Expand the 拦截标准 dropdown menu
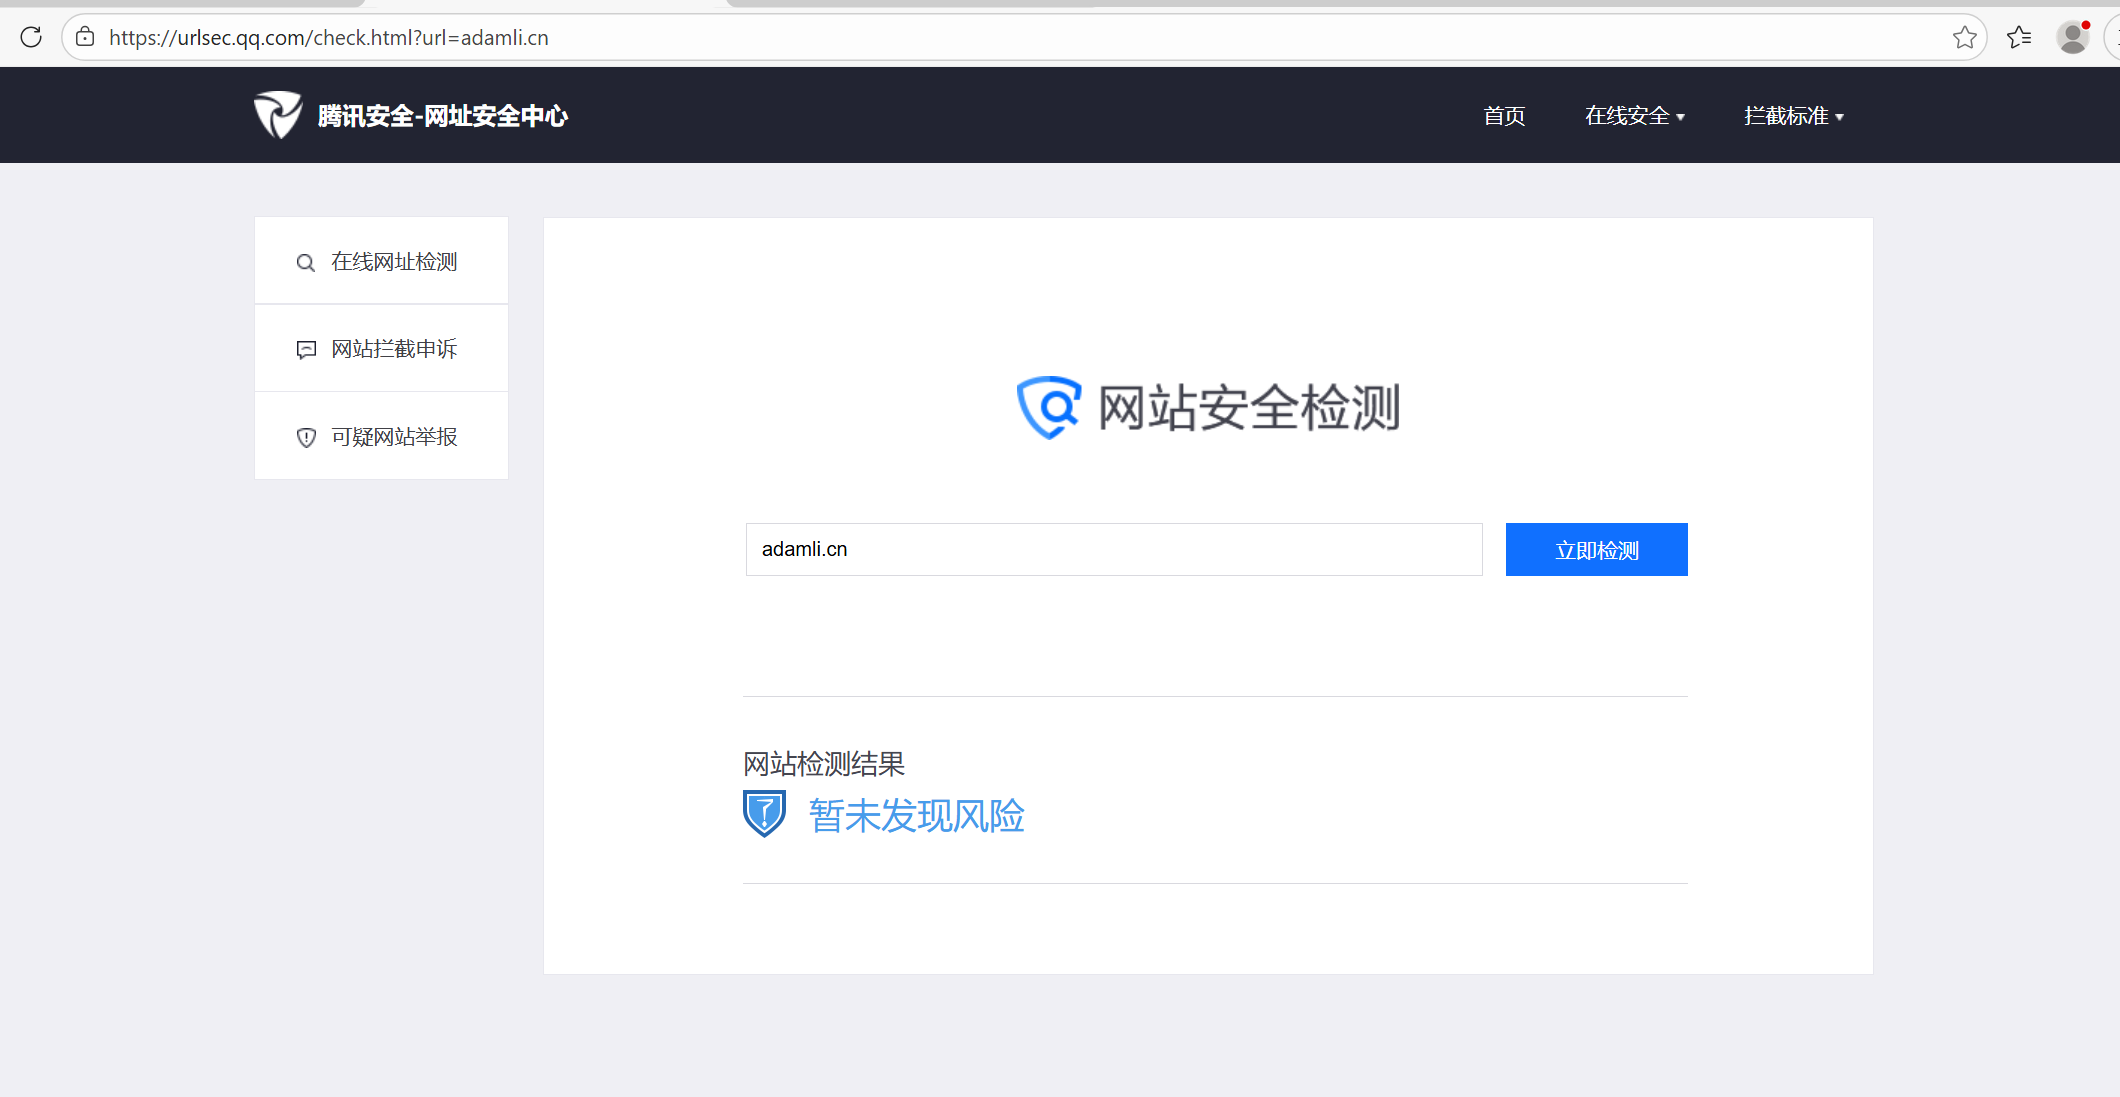The height and width of the screenshot is (1097, 2120). 1793,116
